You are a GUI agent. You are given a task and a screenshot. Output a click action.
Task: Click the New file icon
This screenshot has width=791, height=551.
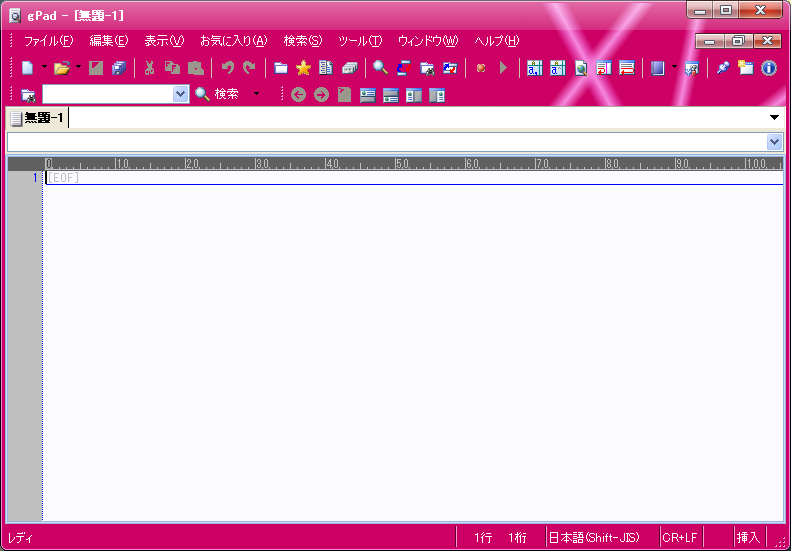pyautogui.click(x=27, y=68)
